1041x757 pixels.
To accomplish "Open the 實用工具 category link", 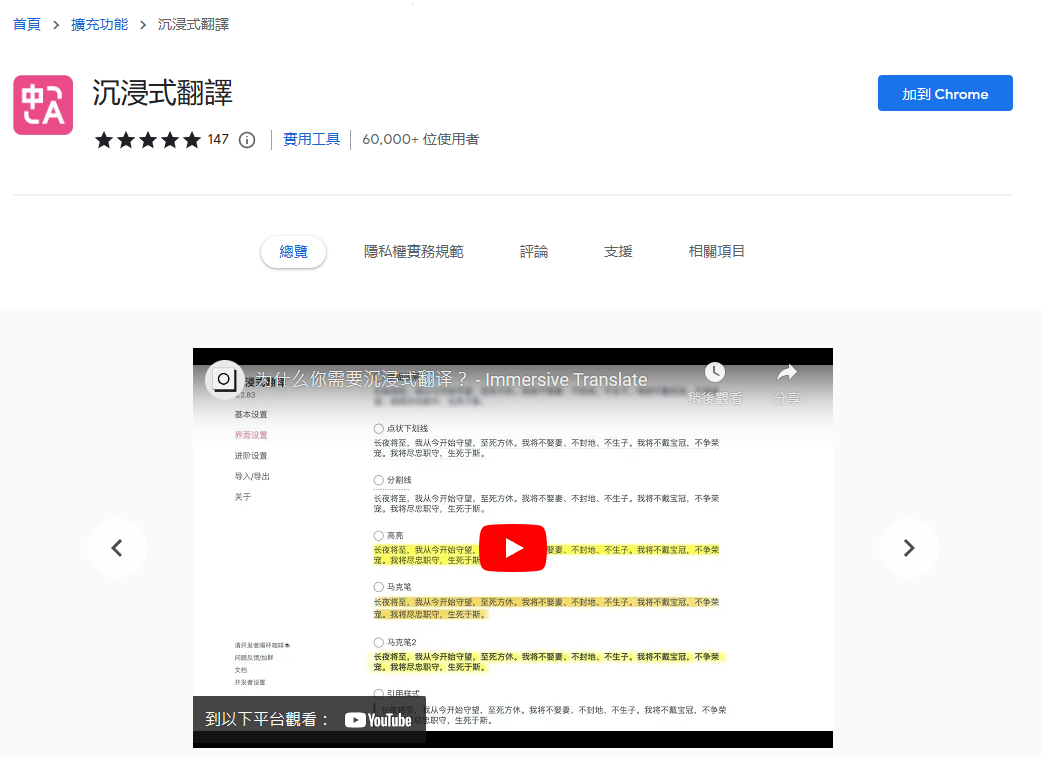I will point(311,140).
